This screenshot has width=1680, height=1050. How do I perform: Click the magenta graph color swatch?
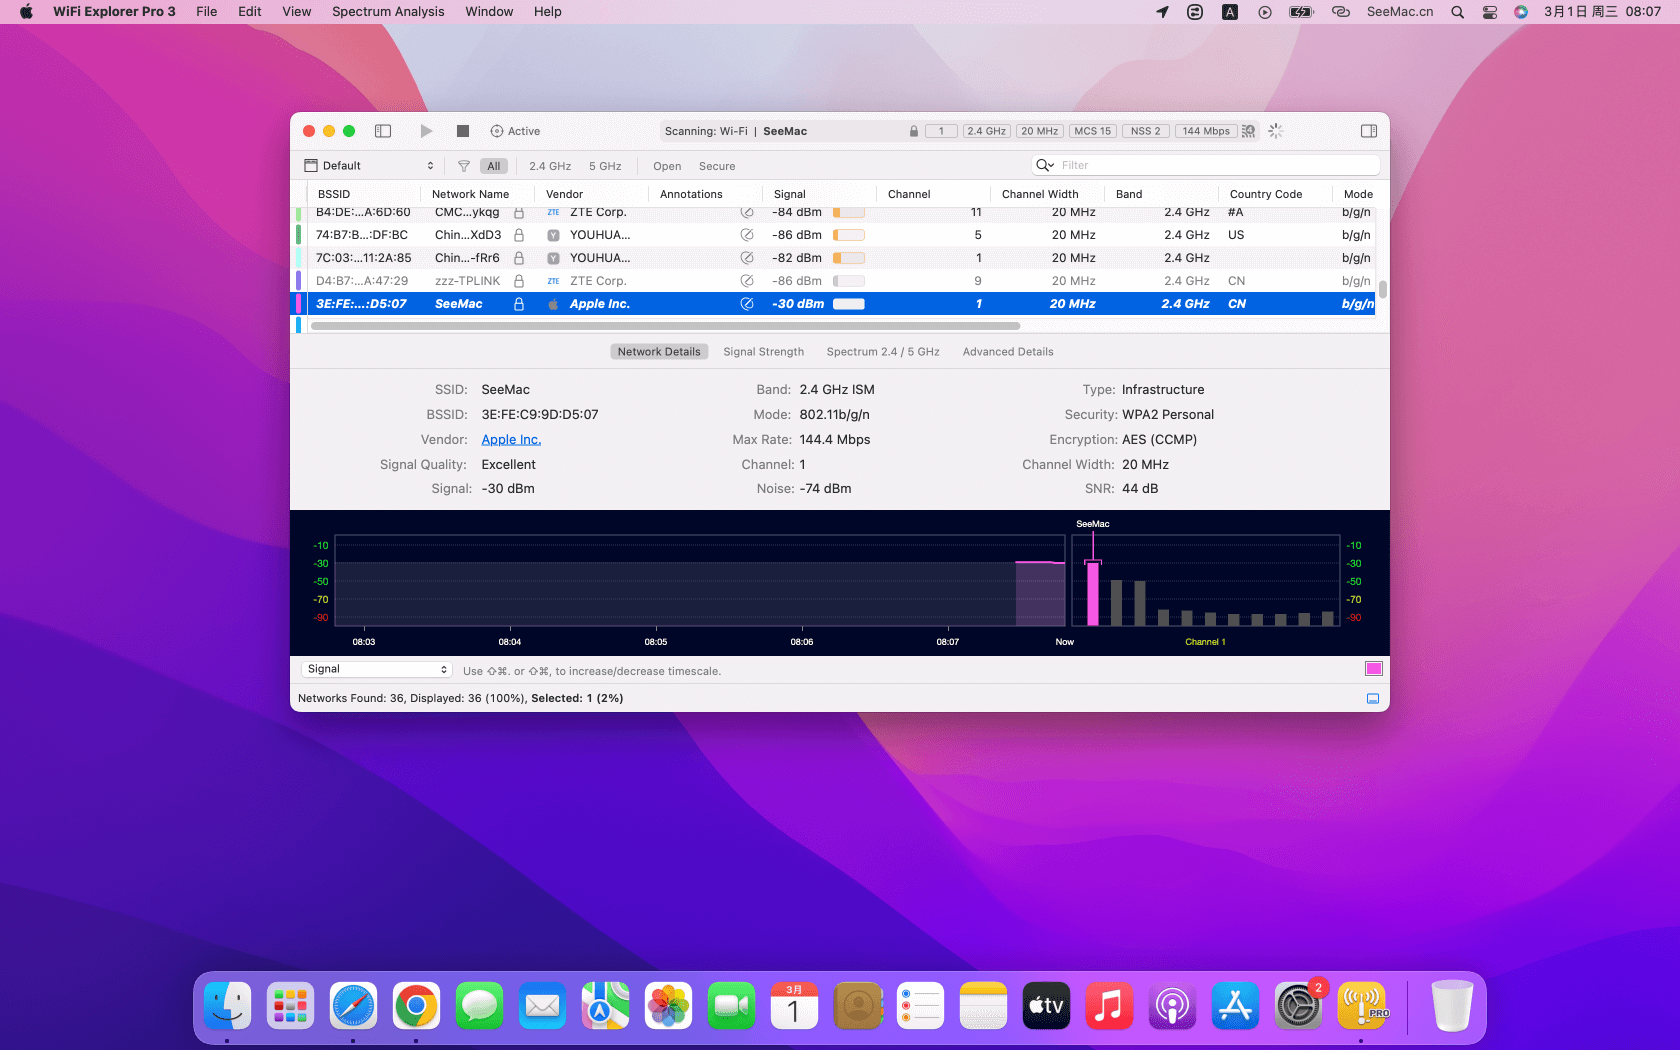(1374, 669)
